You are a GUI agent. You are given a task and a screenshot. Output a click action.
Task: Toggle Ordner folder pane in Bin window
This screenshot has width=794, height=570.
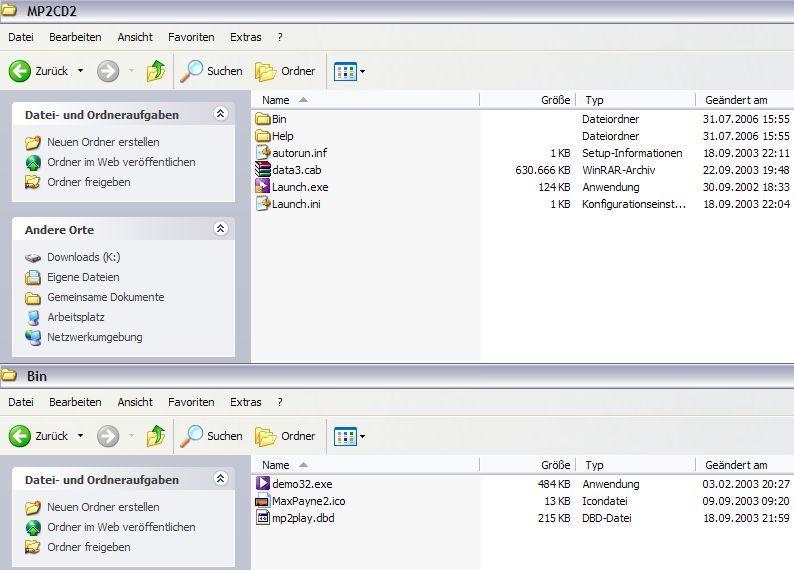[x=285, y=436]
